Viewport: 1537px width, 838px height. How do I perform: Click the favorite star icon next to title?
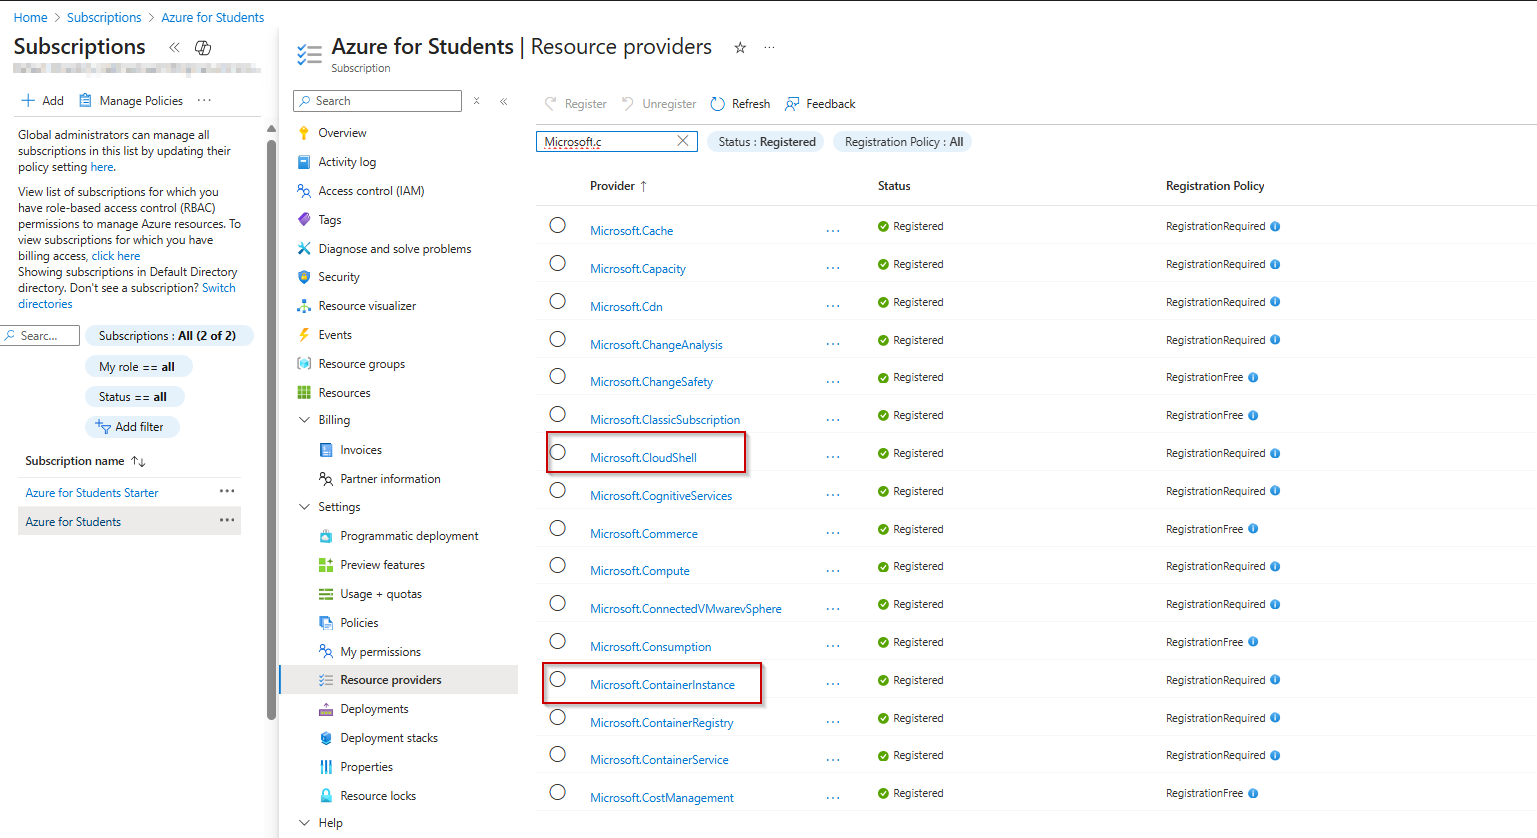coord(740,48)
